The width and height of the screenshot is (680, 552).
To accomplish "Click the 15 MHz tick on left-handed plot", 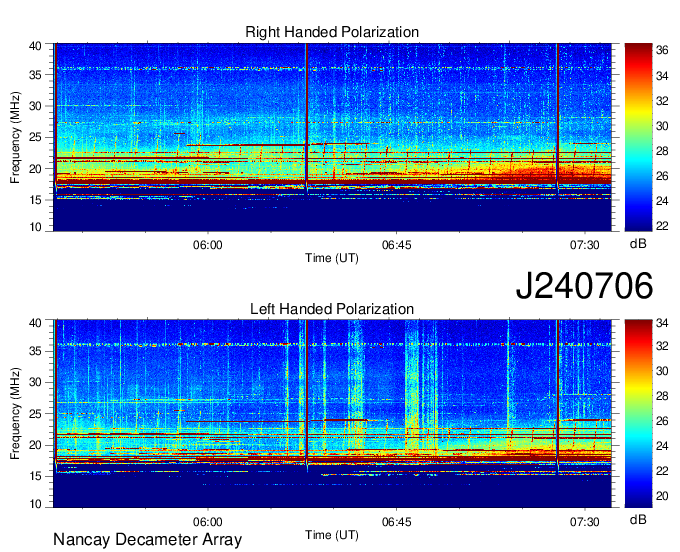I will click(35, 476).
